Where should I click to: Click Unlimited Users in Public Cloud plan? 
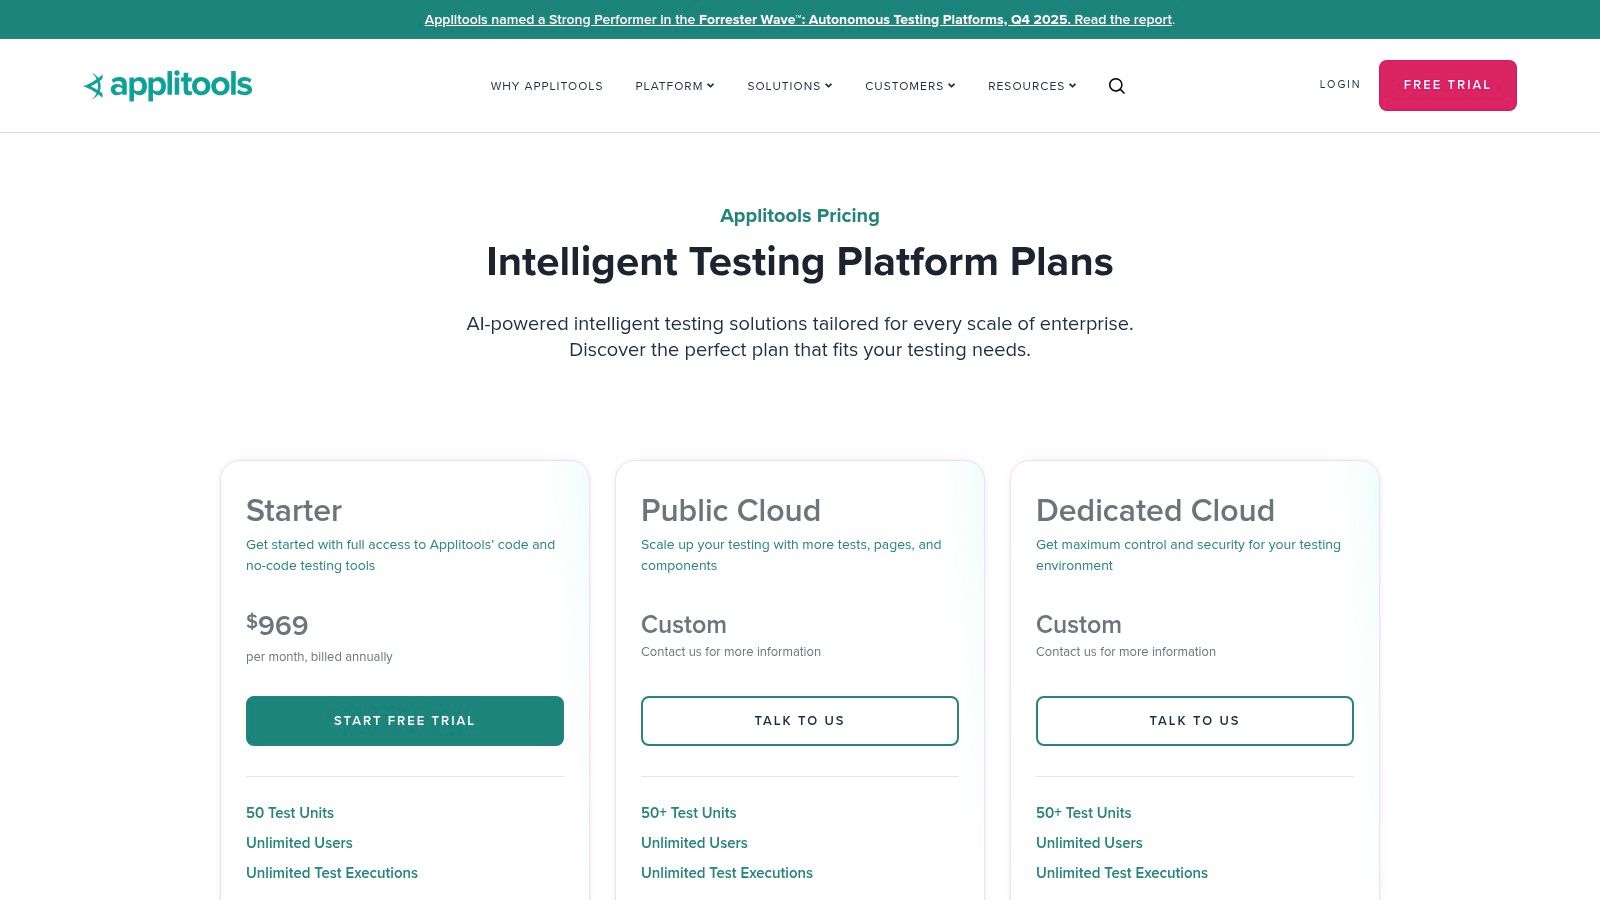point(694,843)
